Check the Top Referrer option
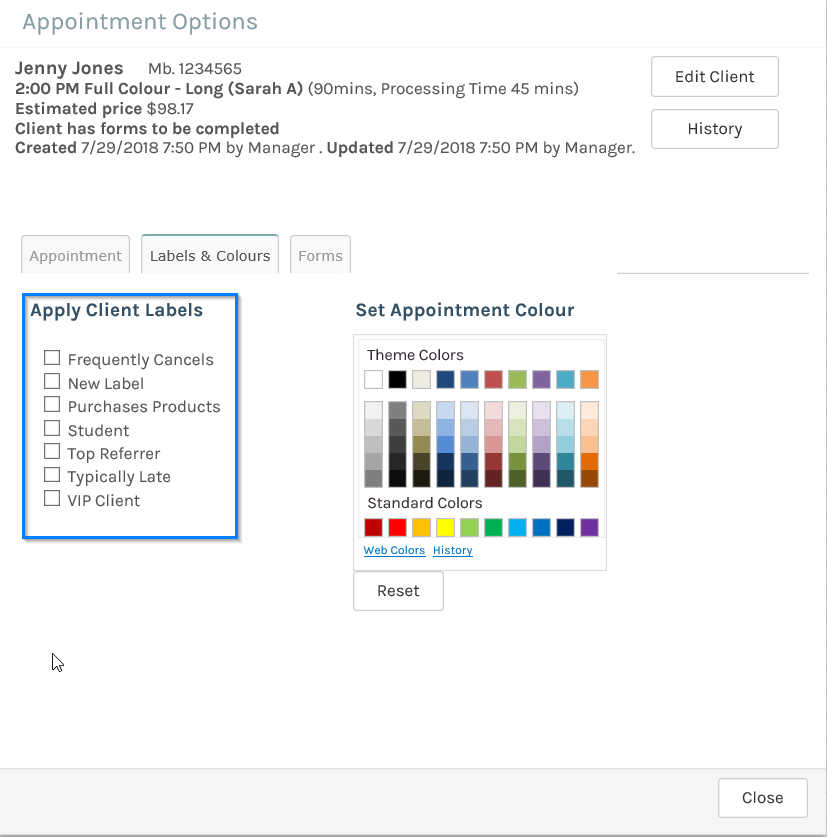Image resolution: width=827 pixels, height=837 pixels. tap(52, 450)
